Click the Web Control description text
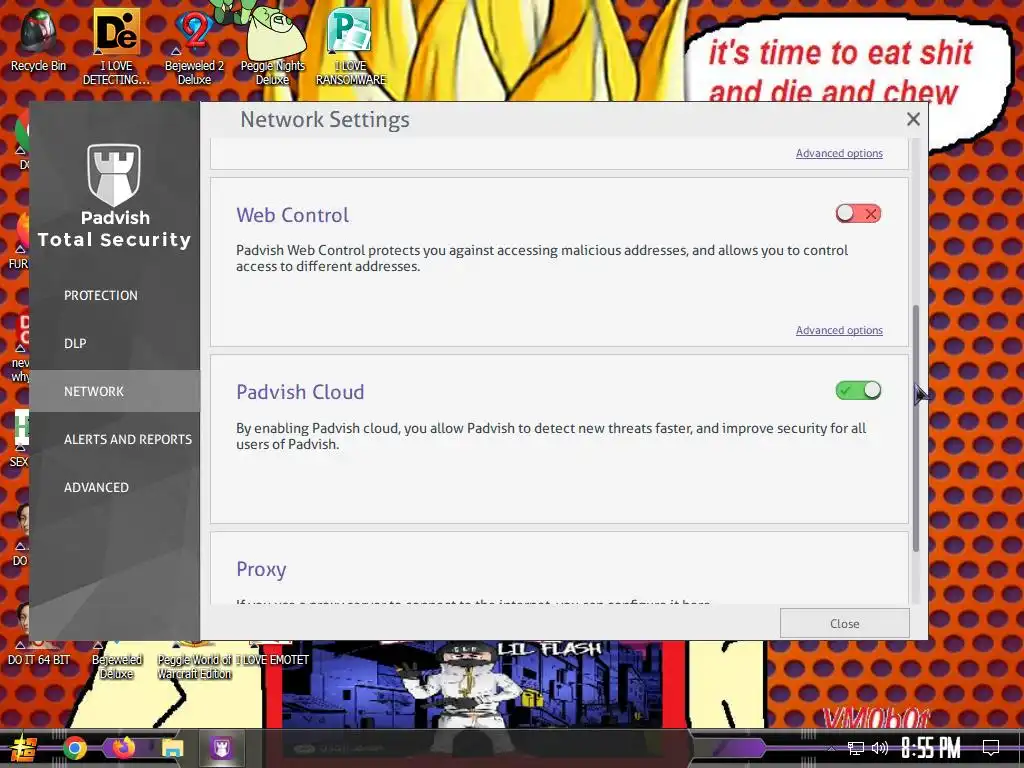The width and height of the screenshot is (1024, 768). click(542, 259)
